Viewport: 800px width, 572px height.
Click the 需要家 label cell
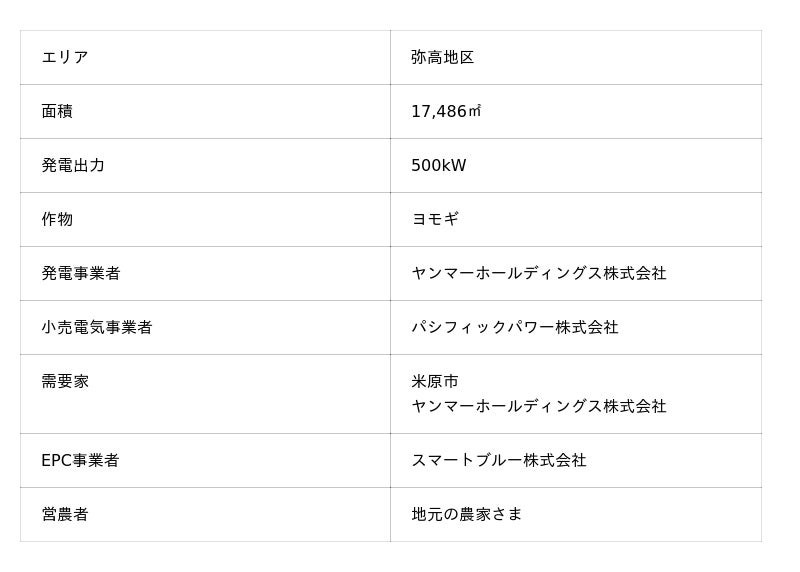pos(65,382)
